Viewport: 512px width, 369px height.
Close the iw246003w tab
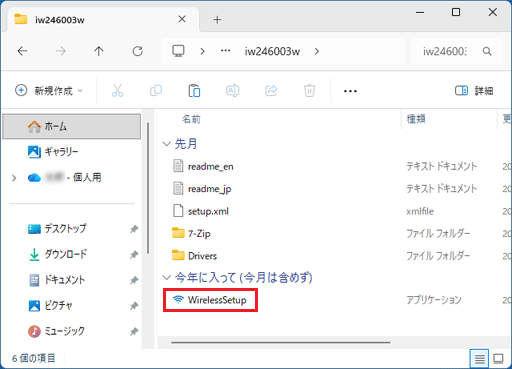[182, 19]
